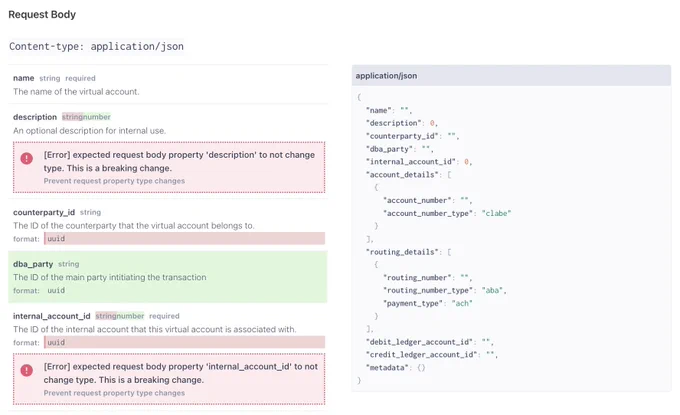Click the error icon in the description error box
This screenshot has height=415, width=680.
coord(26,158)
